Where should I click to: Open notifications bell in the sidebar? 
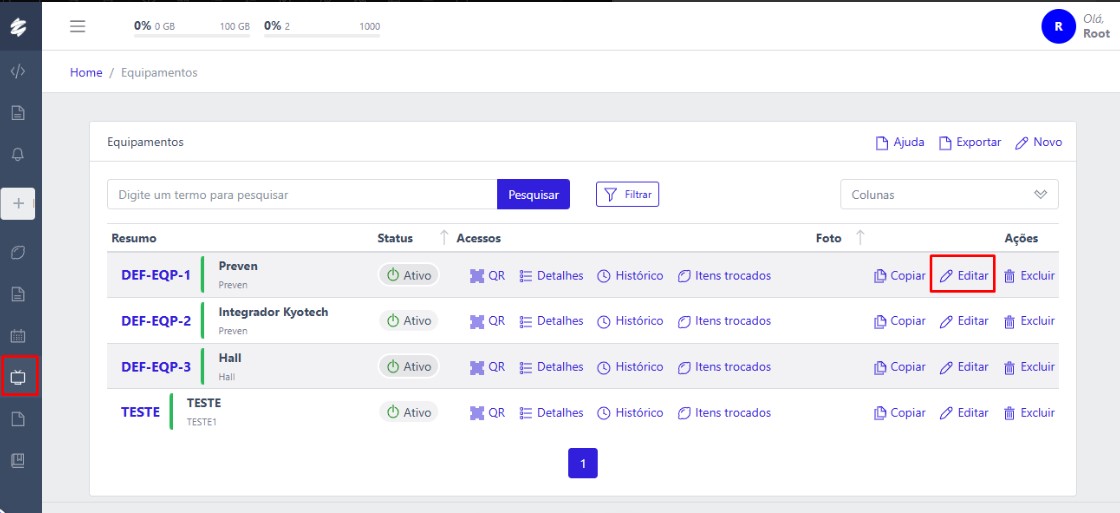click(18, 155)
